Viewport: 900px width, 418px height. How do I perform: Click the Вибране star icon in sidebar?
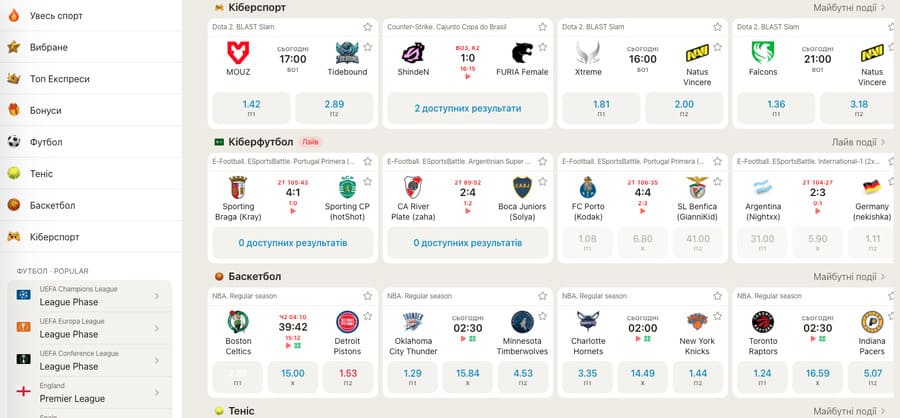click(14, 47)
